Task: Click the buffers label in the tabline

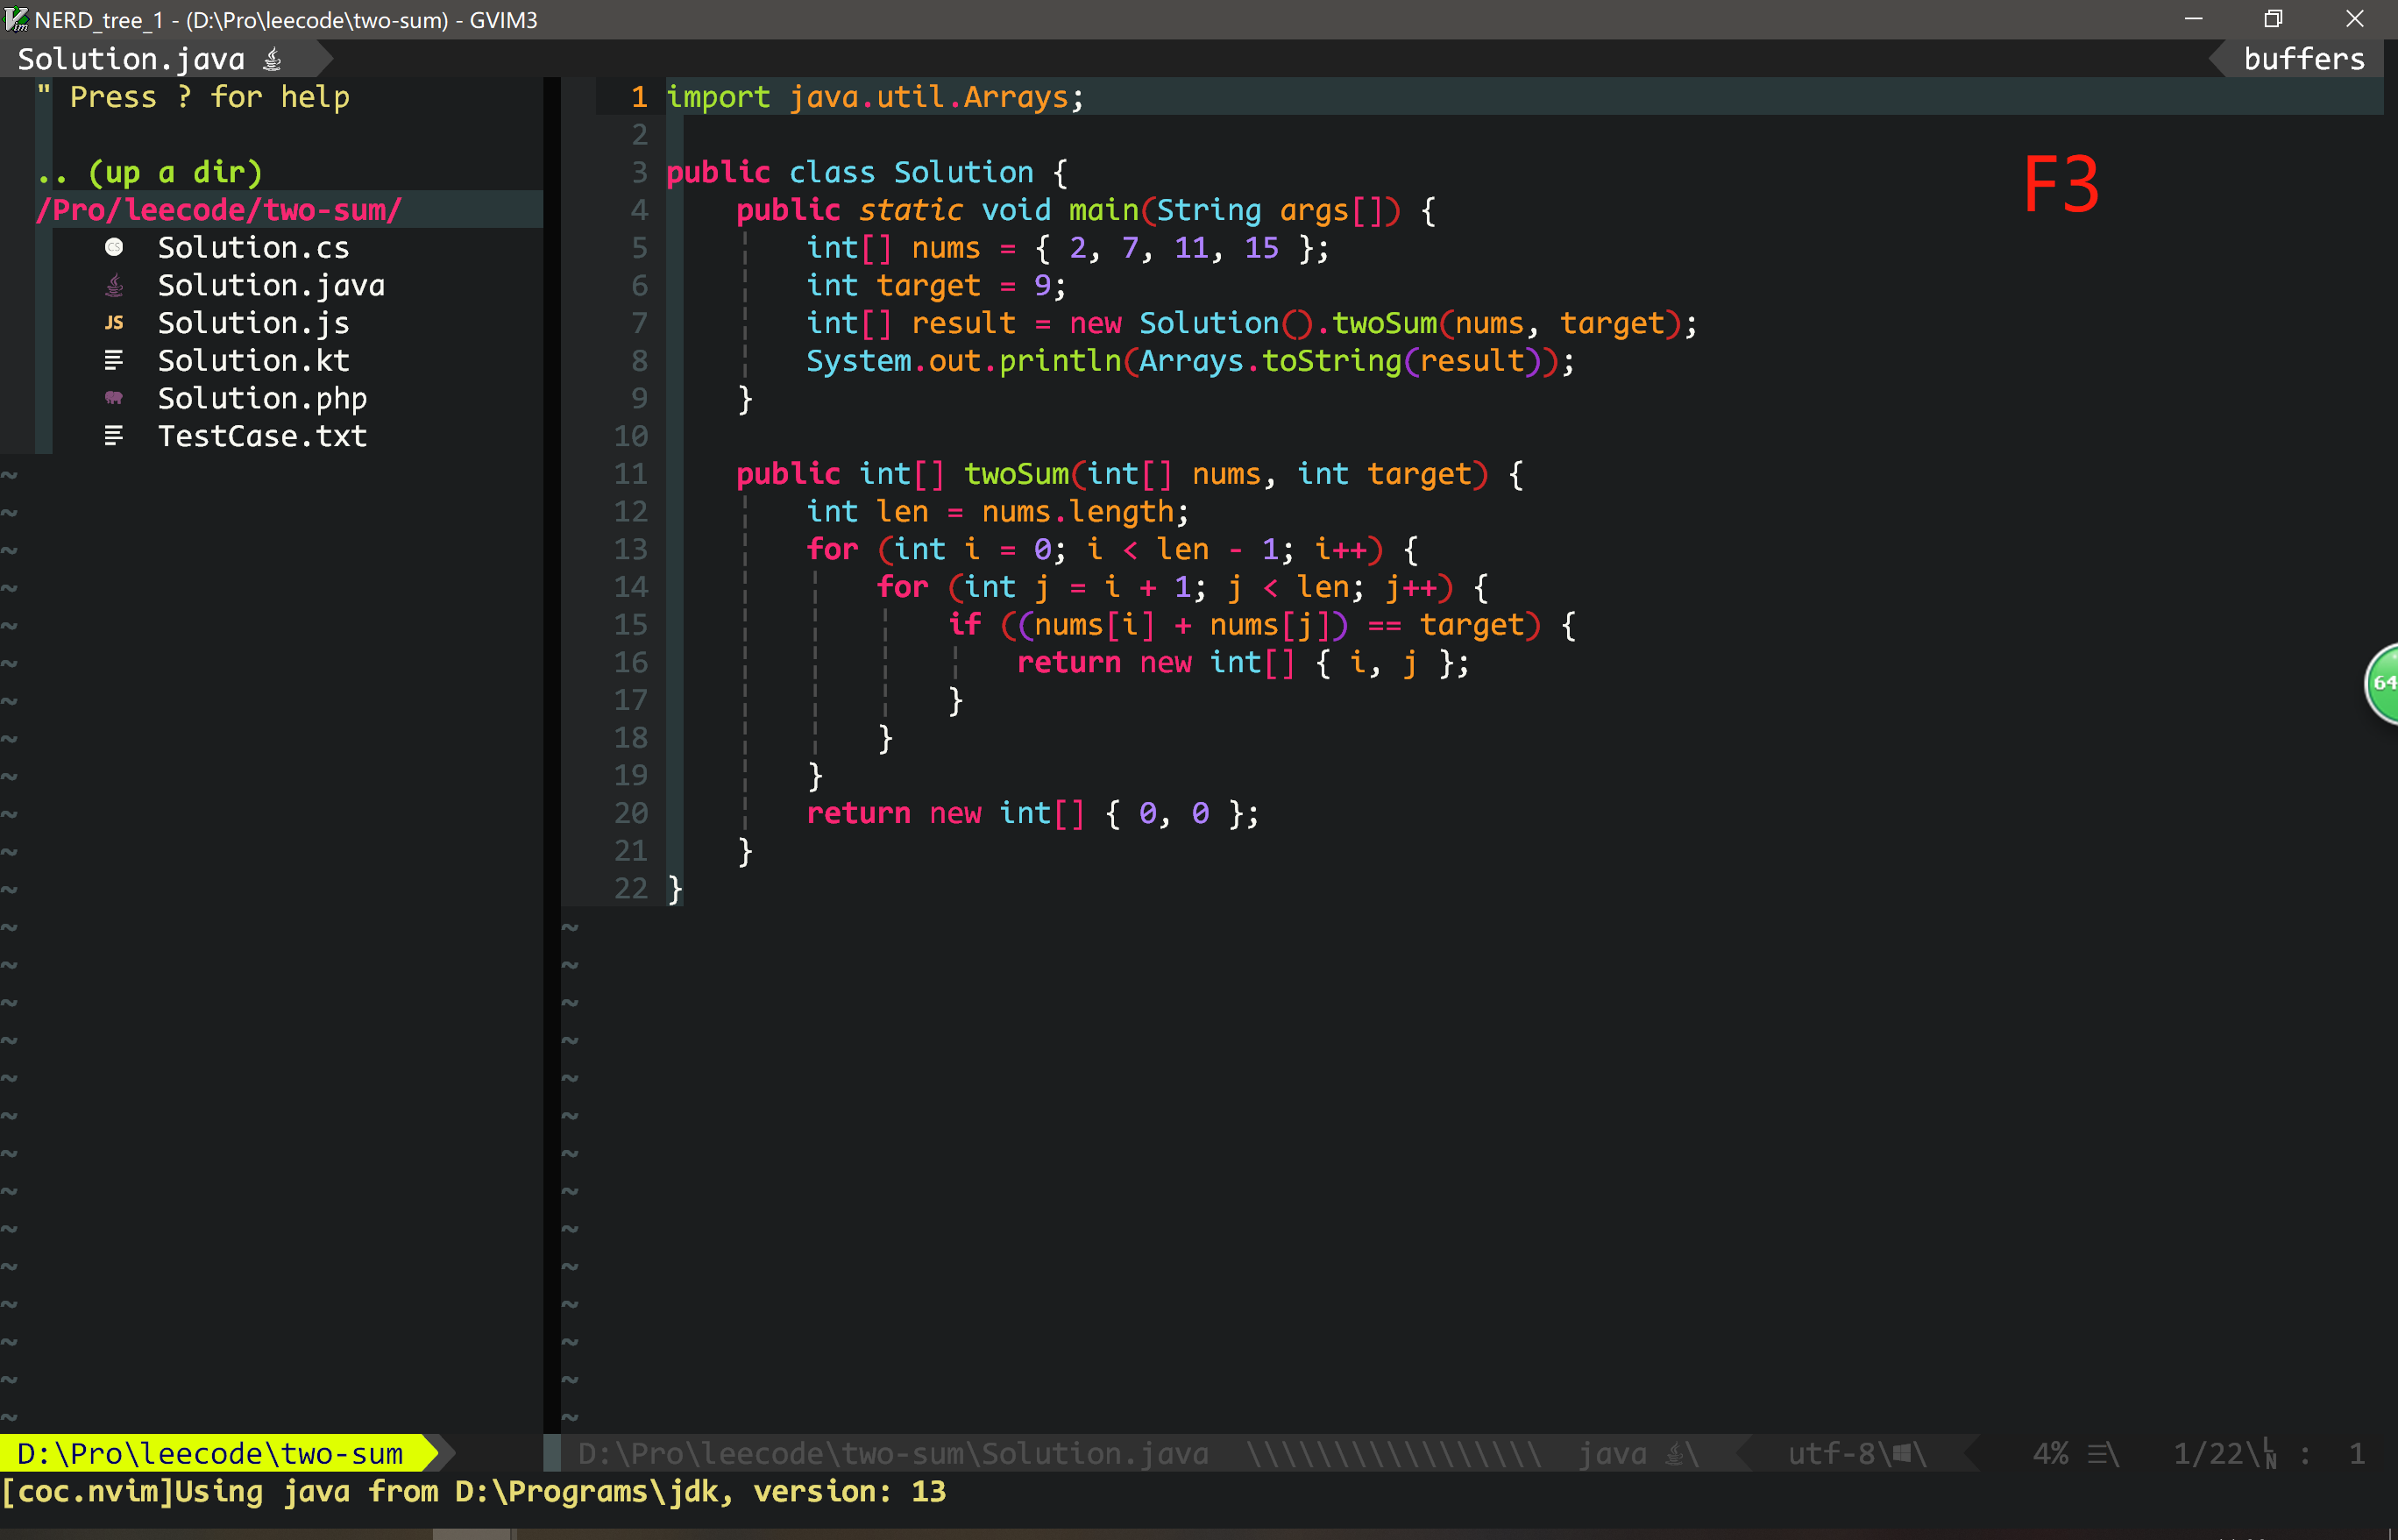Action: point(2303,59)
